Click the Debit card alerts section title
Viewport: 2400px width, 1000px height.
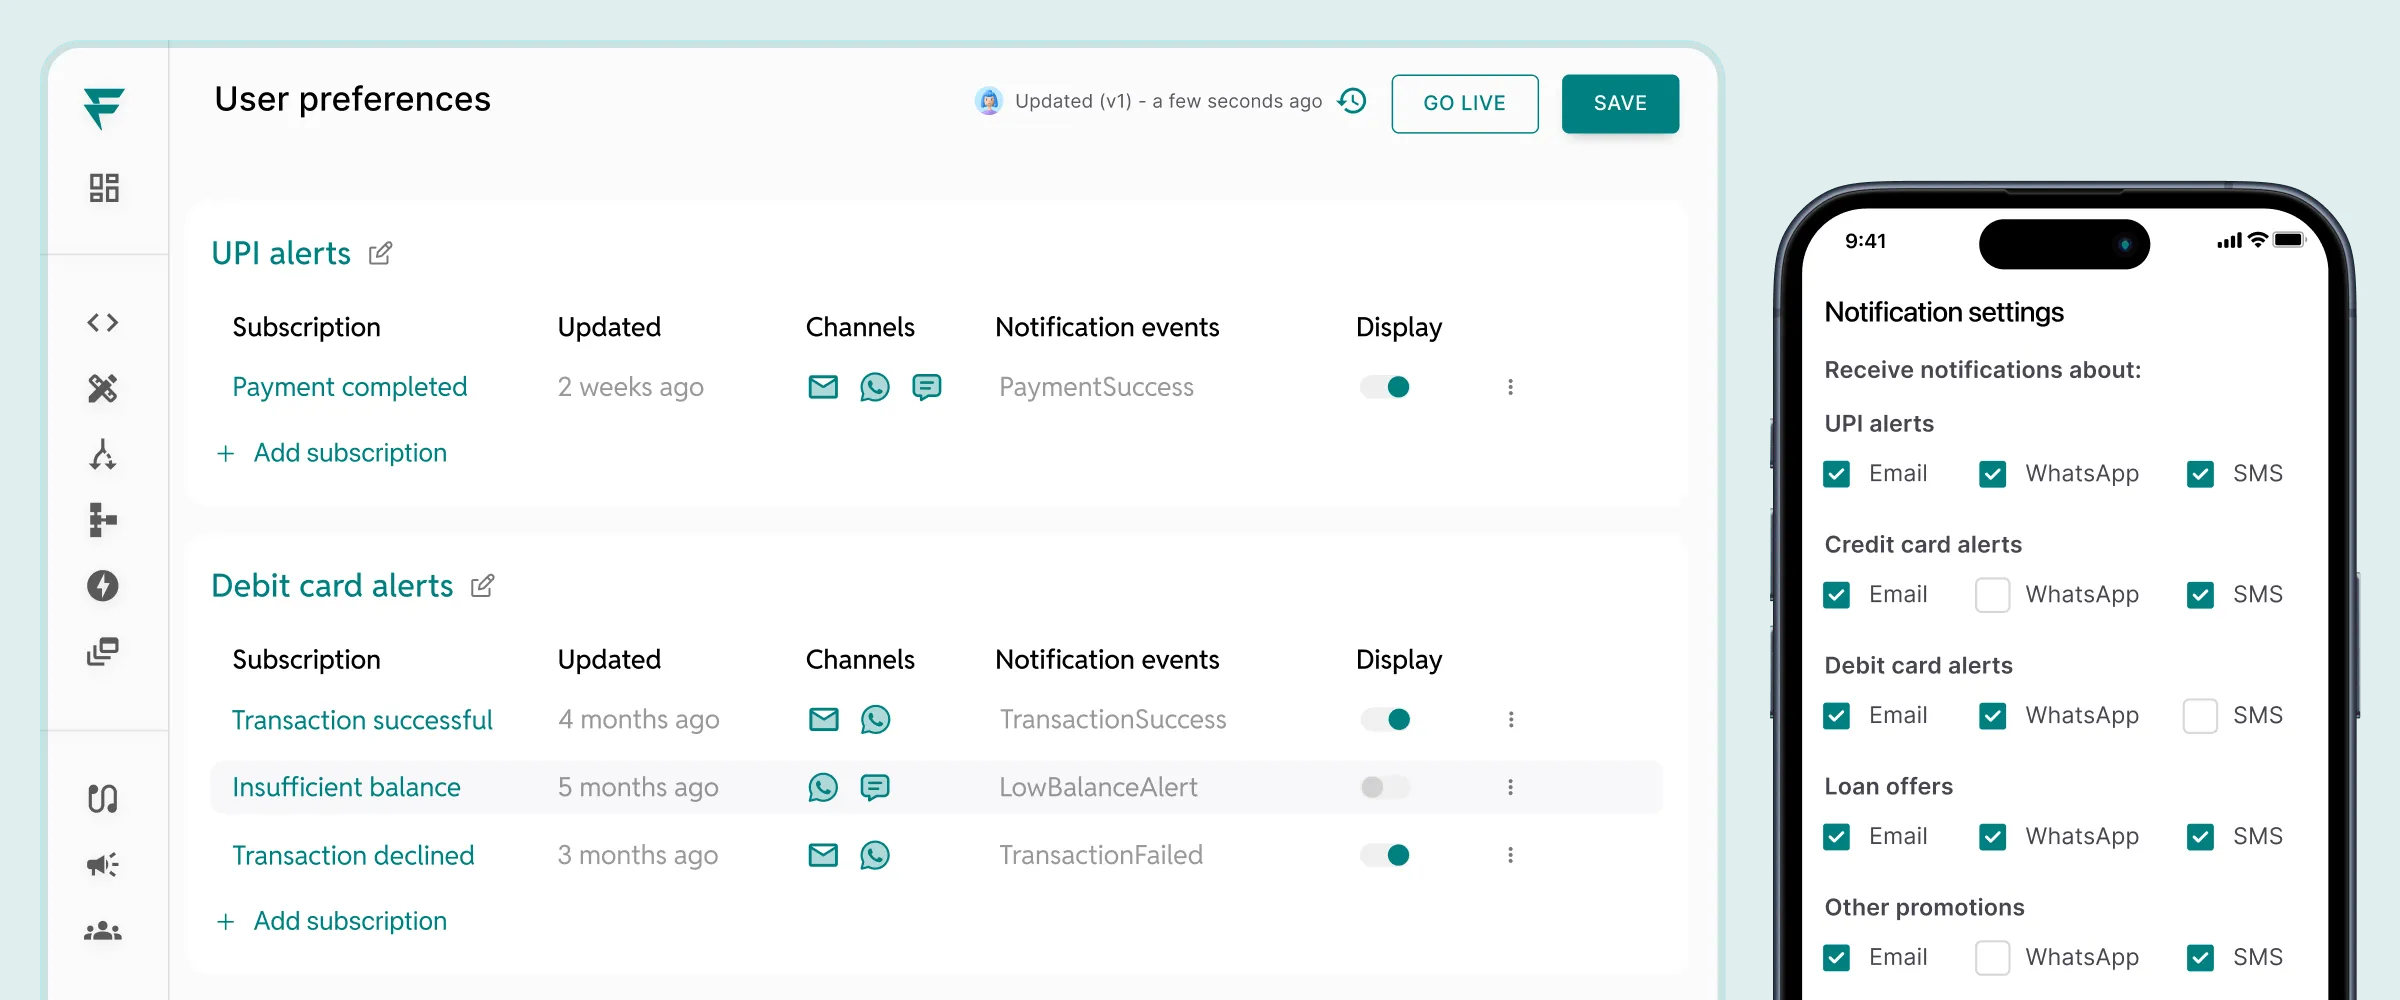pos(332,585)
